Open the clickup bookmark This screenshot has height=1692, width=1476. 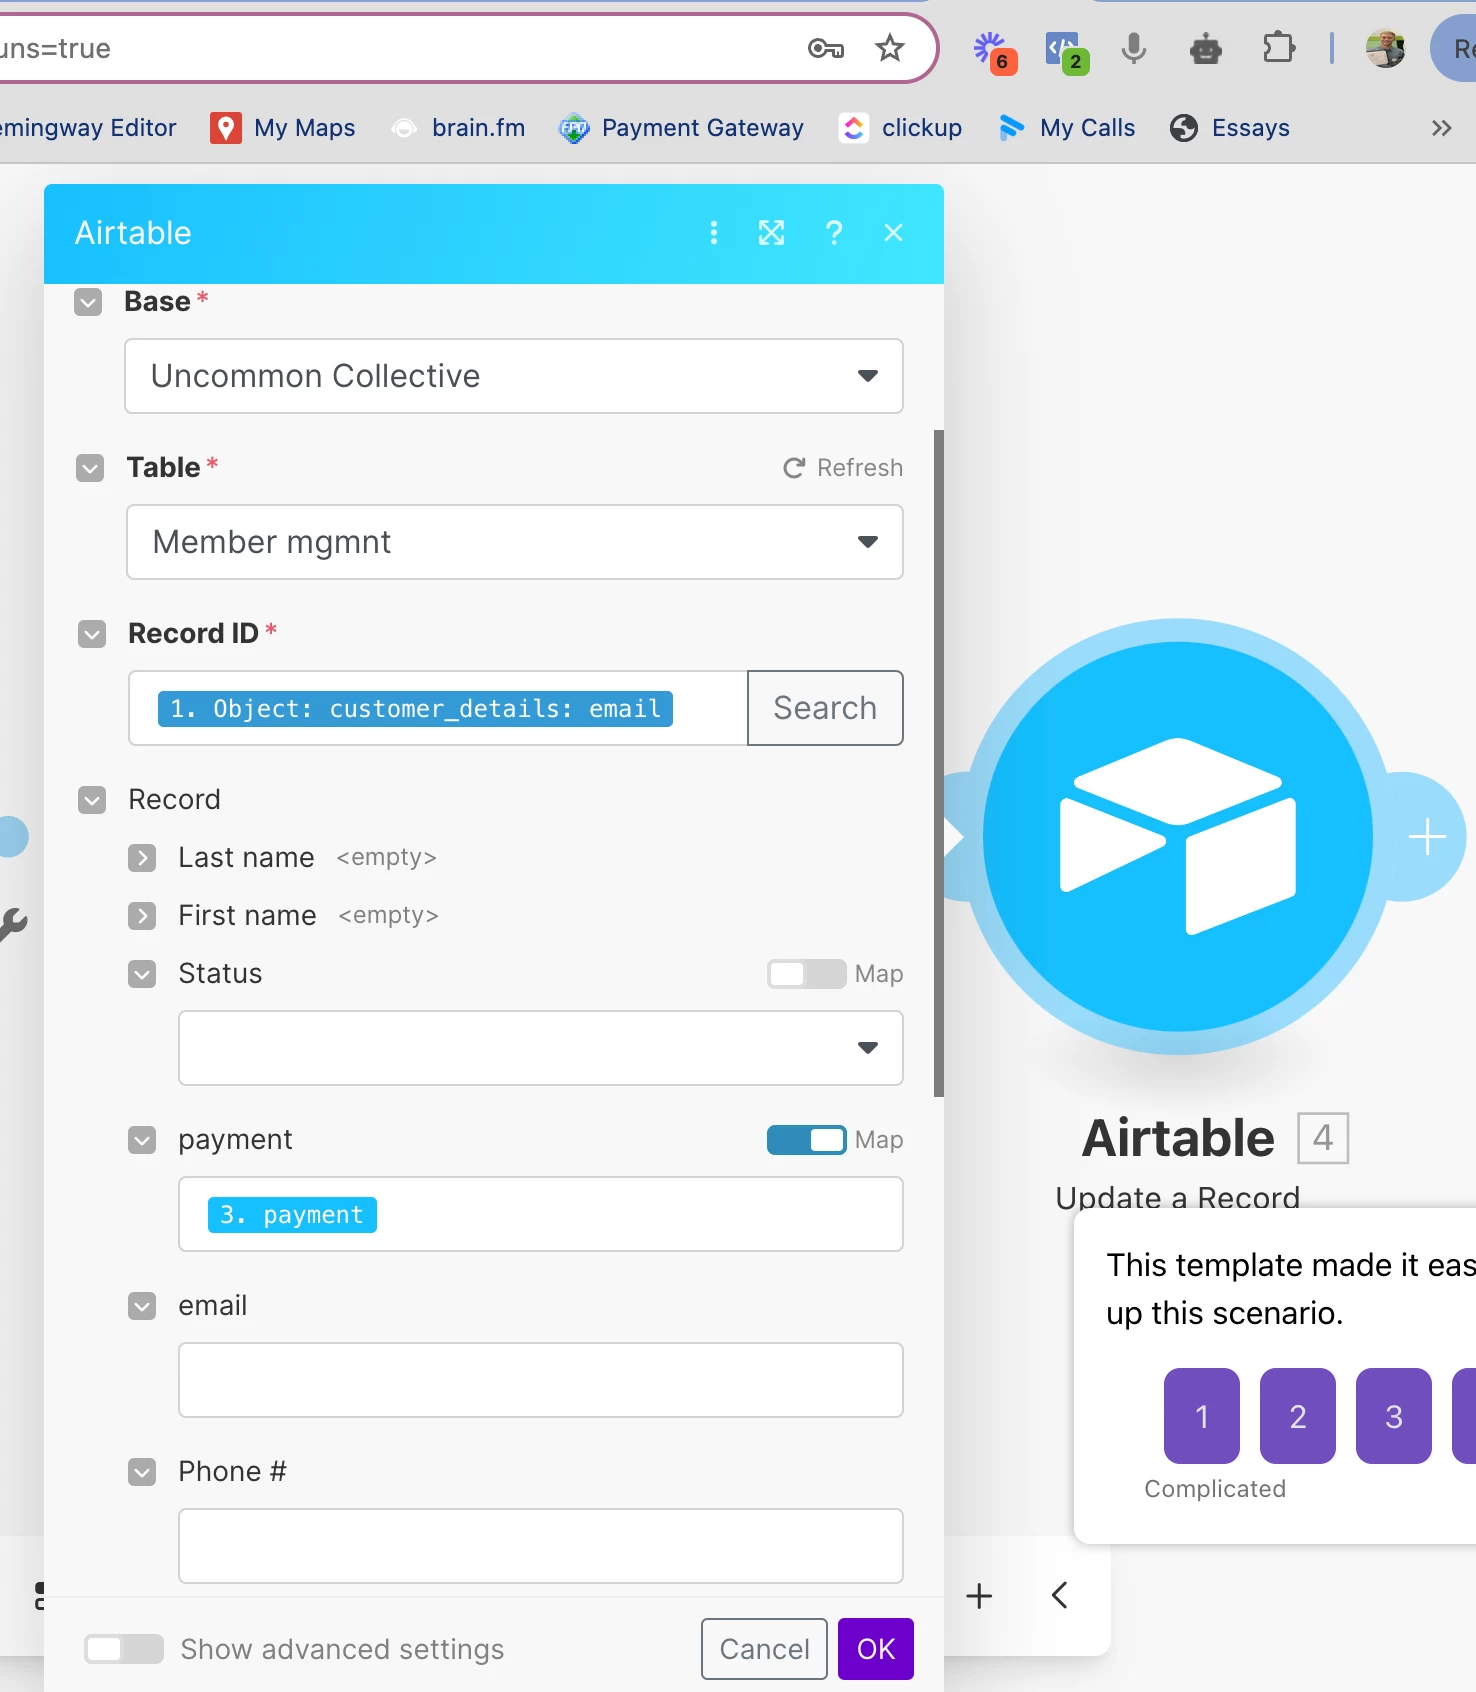[x=900, y=128]
